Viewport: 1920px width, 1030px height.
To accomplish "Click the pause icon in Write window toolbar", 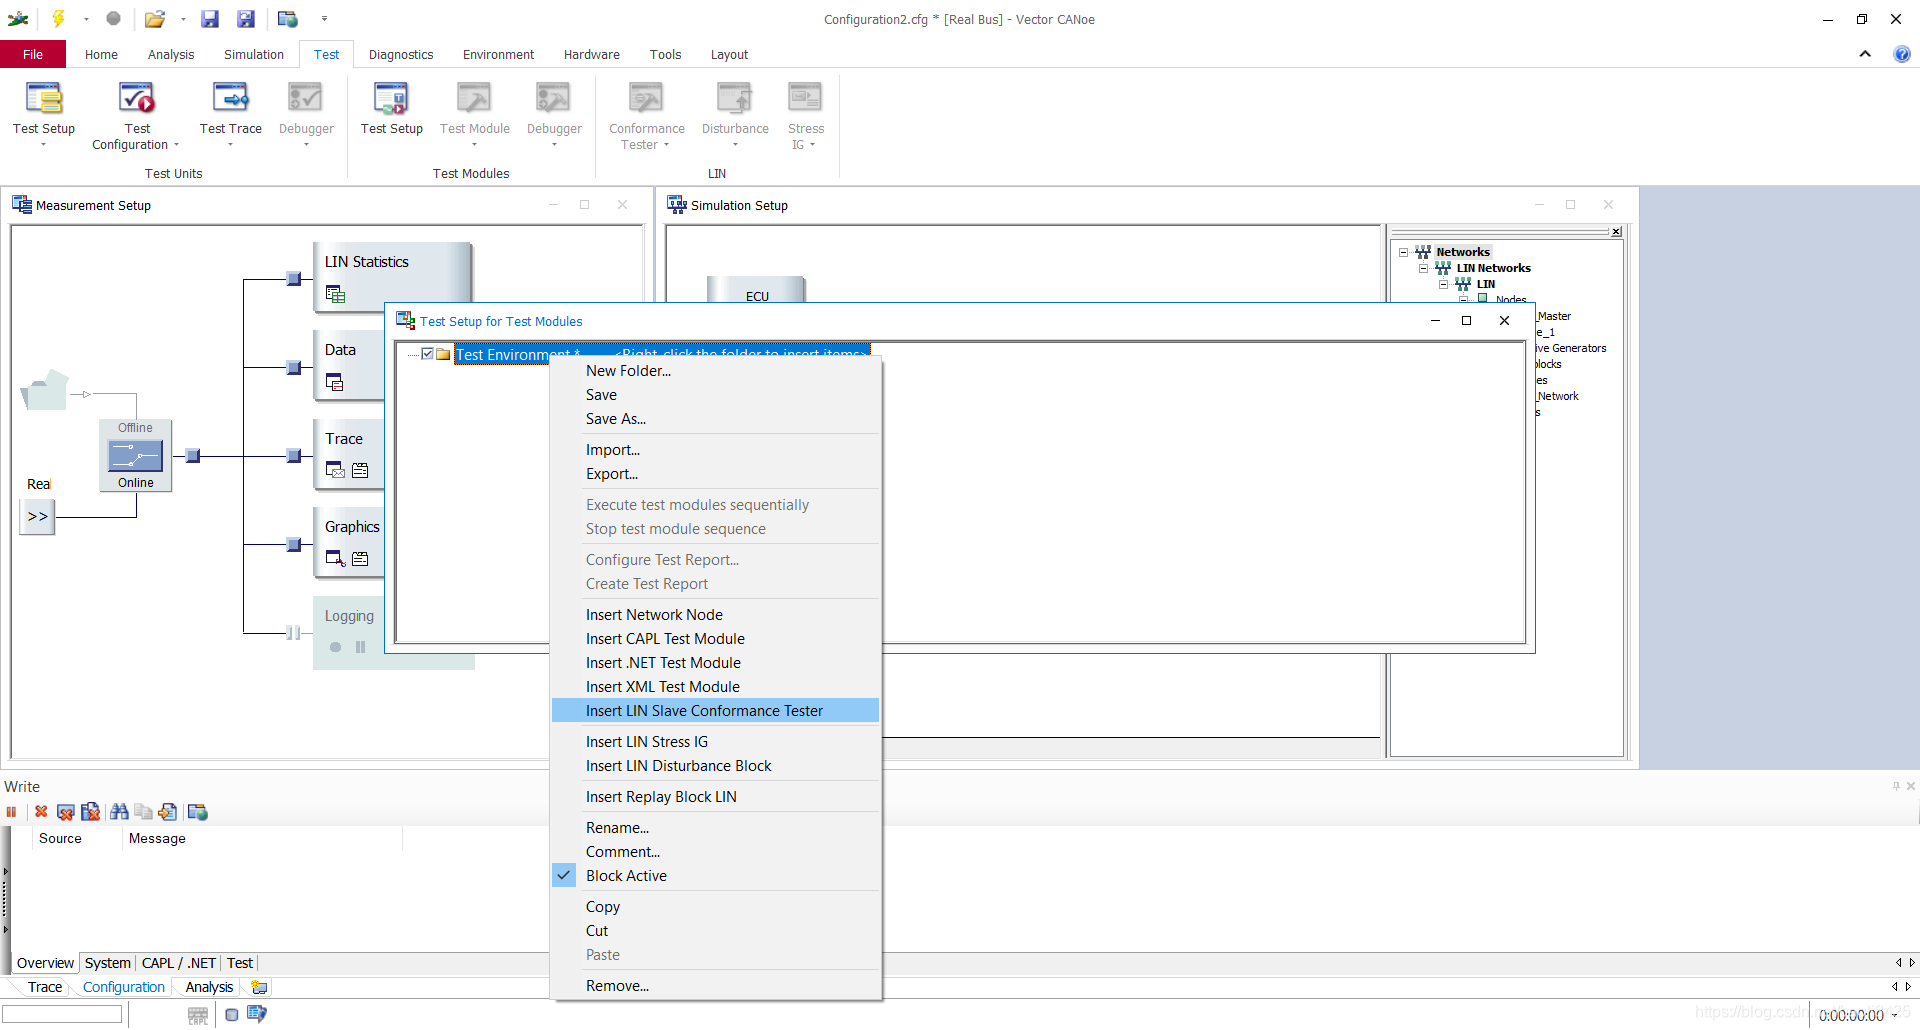I will 12,812.
